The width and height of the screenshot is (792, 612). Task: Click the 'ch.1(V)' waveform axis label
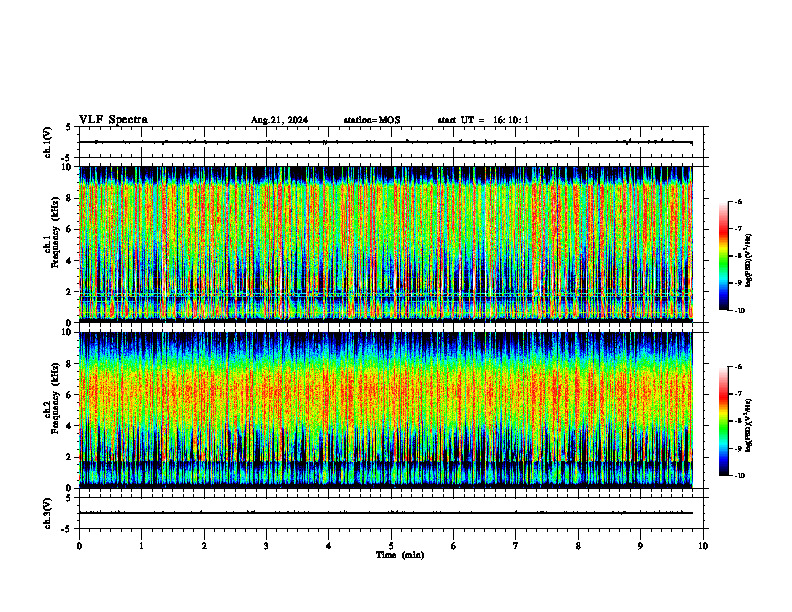(x=48, y=142)
